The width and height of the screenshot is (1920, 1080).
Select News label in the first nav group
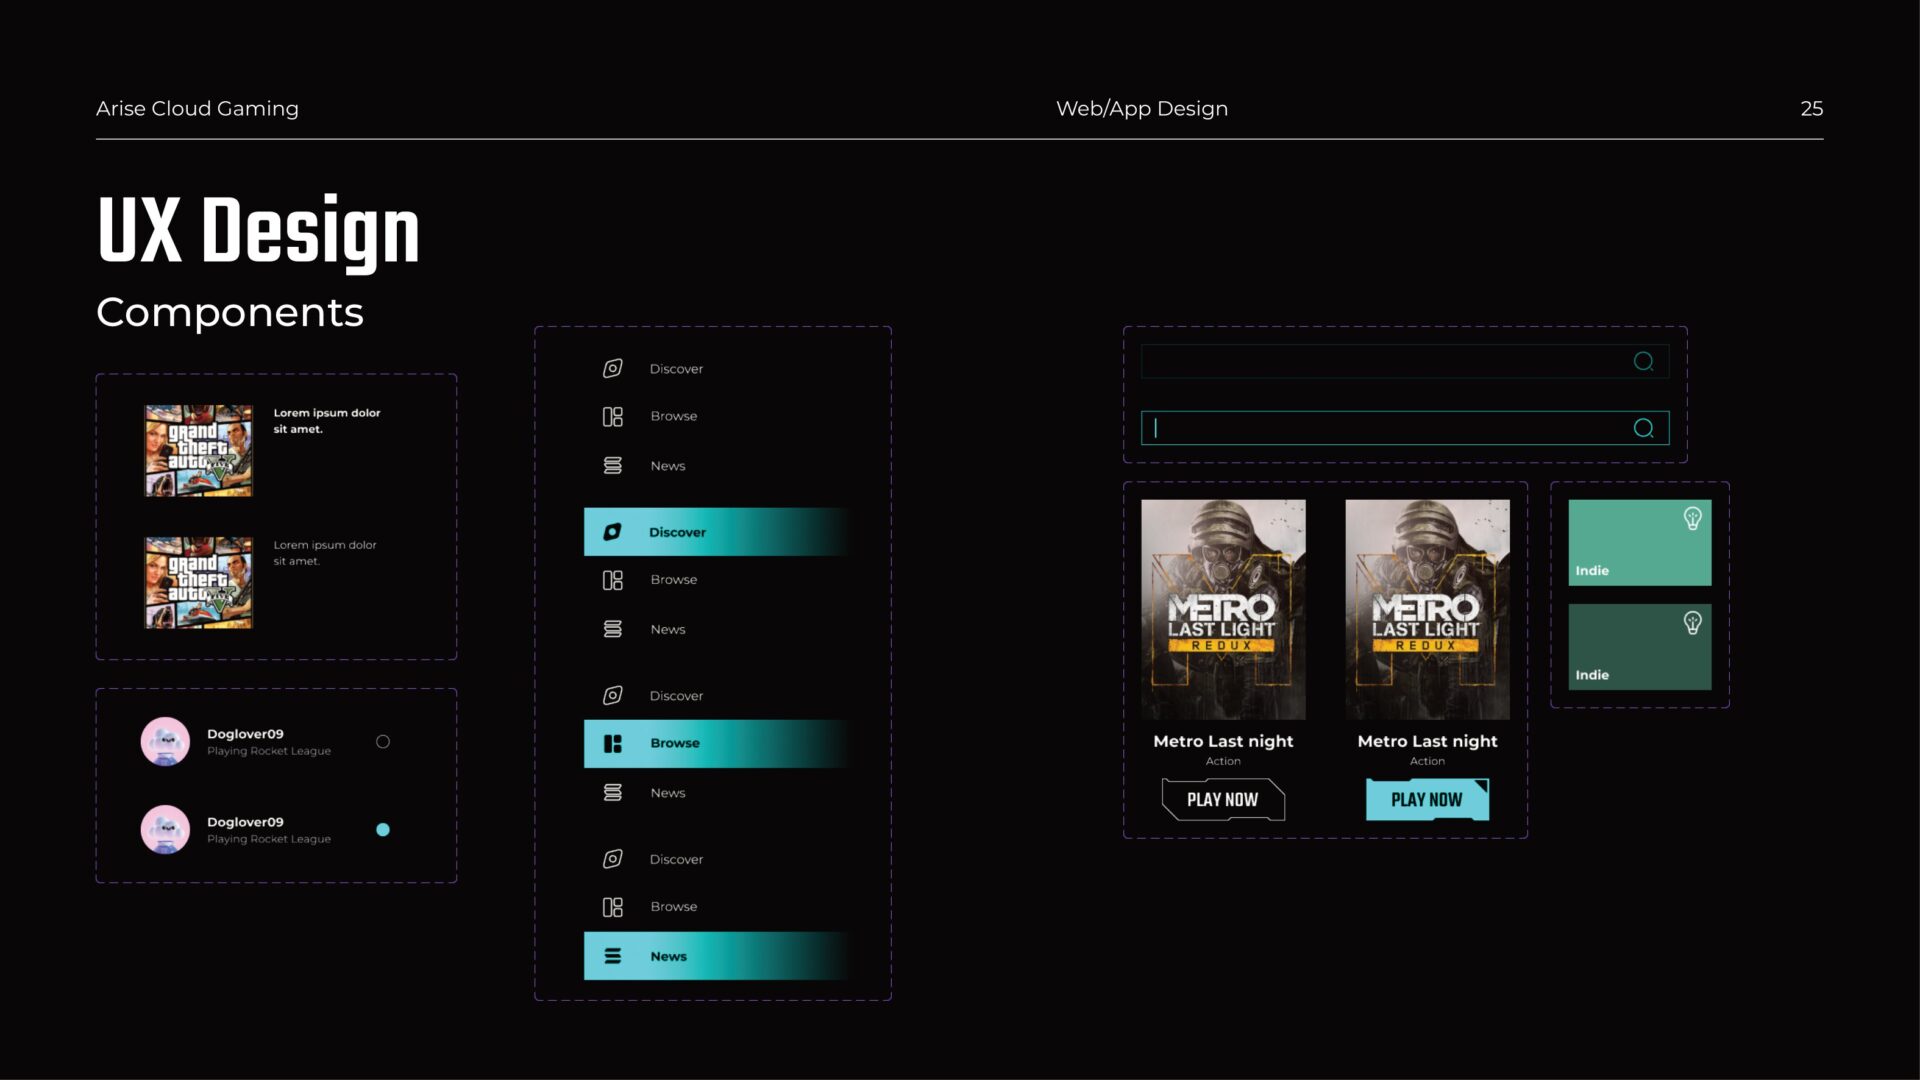pos(668,466)
